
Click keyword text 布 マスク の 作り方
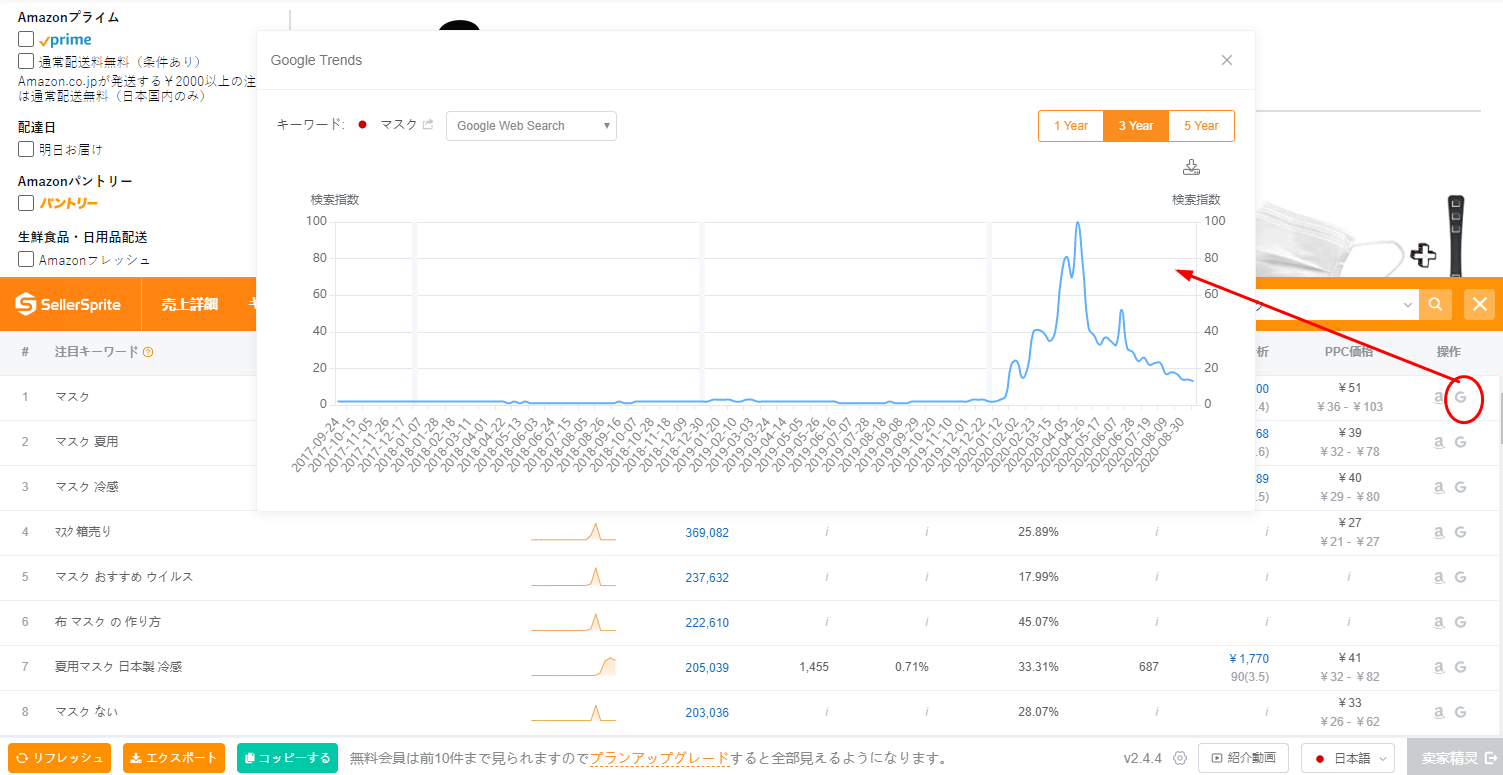click(108, 622)
